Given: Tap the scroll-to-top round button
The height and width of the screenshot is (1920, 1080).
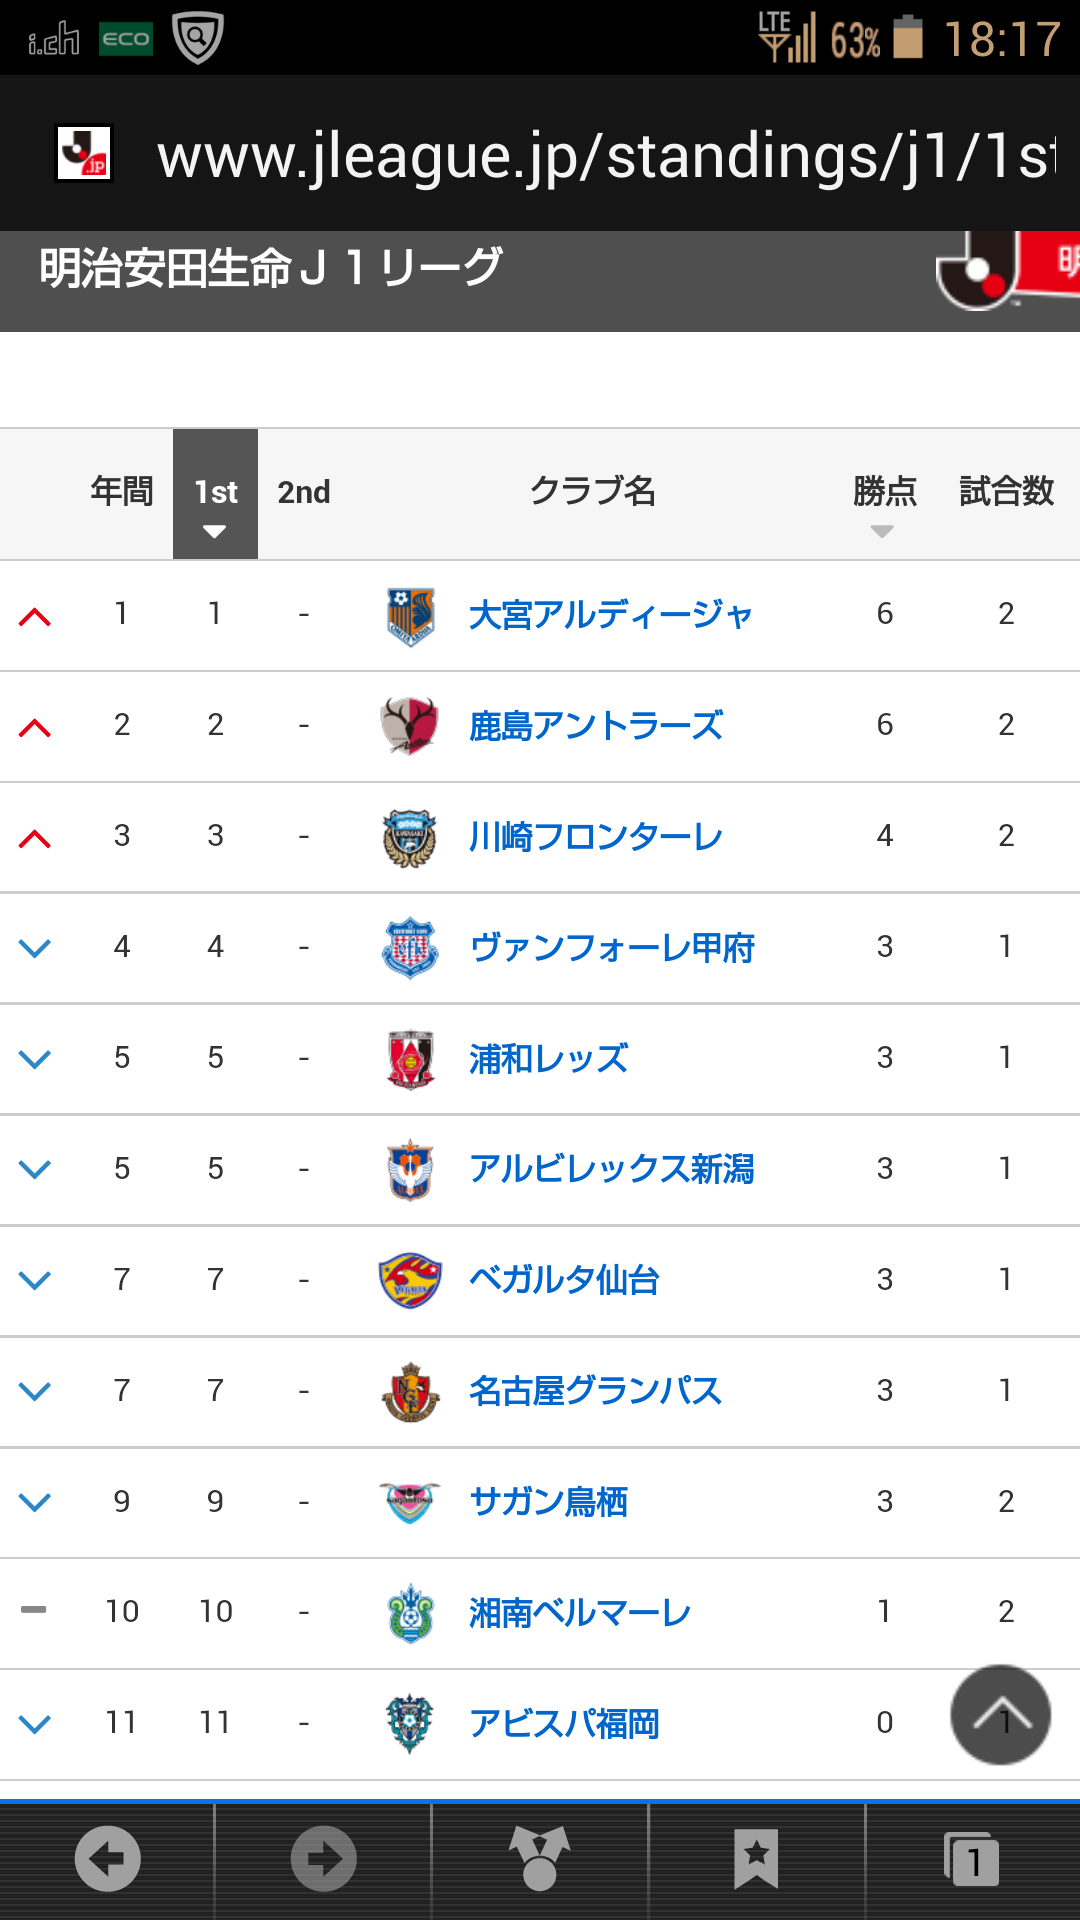Looking at the screenshot, I should click(1000, 1715).
